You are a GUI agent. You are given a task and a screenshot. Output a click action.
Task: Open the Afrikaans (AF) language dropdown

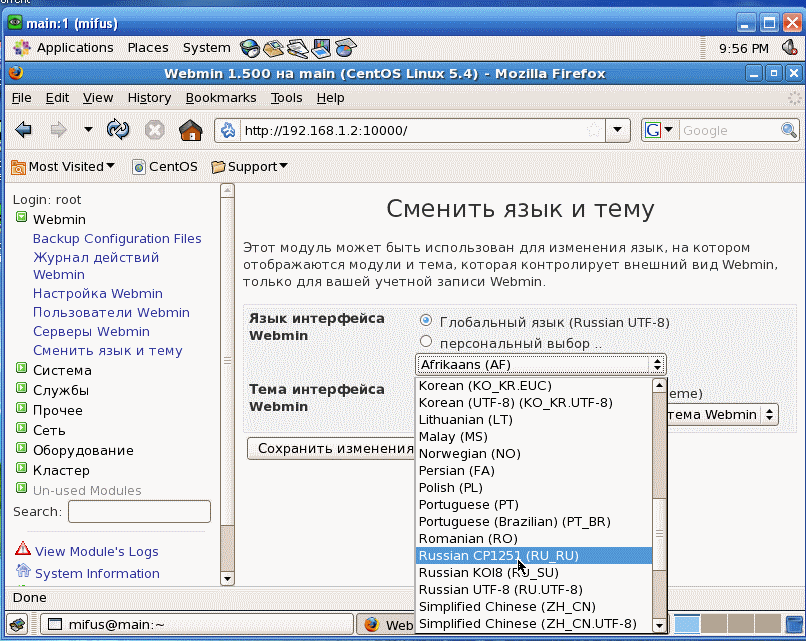point(541,364)
